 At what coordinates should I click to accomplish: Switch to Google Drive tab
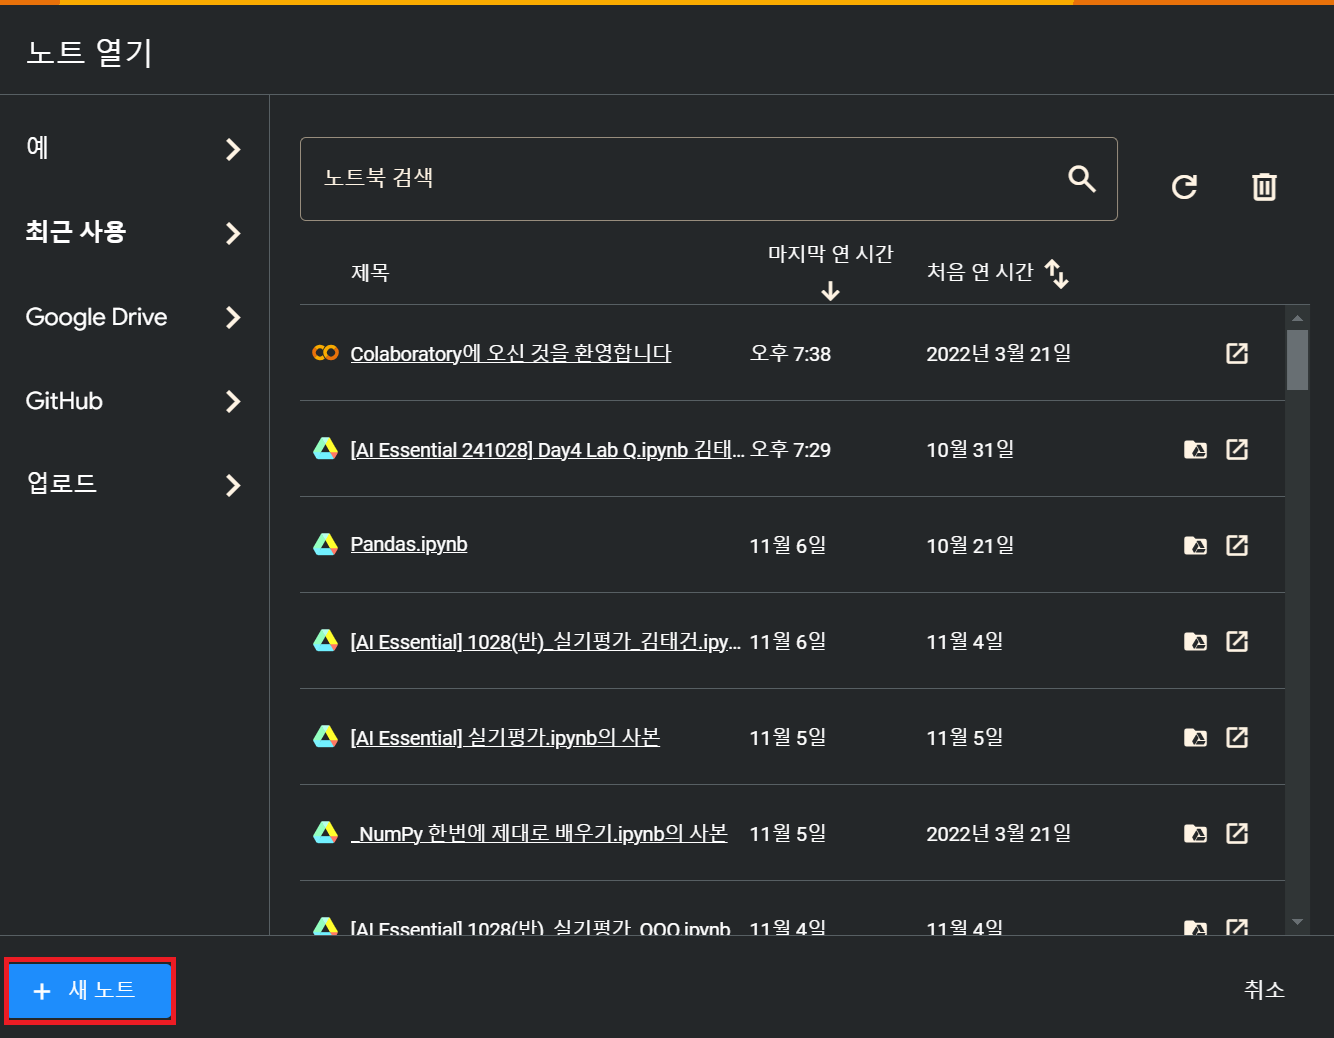(x=96, y=317)
